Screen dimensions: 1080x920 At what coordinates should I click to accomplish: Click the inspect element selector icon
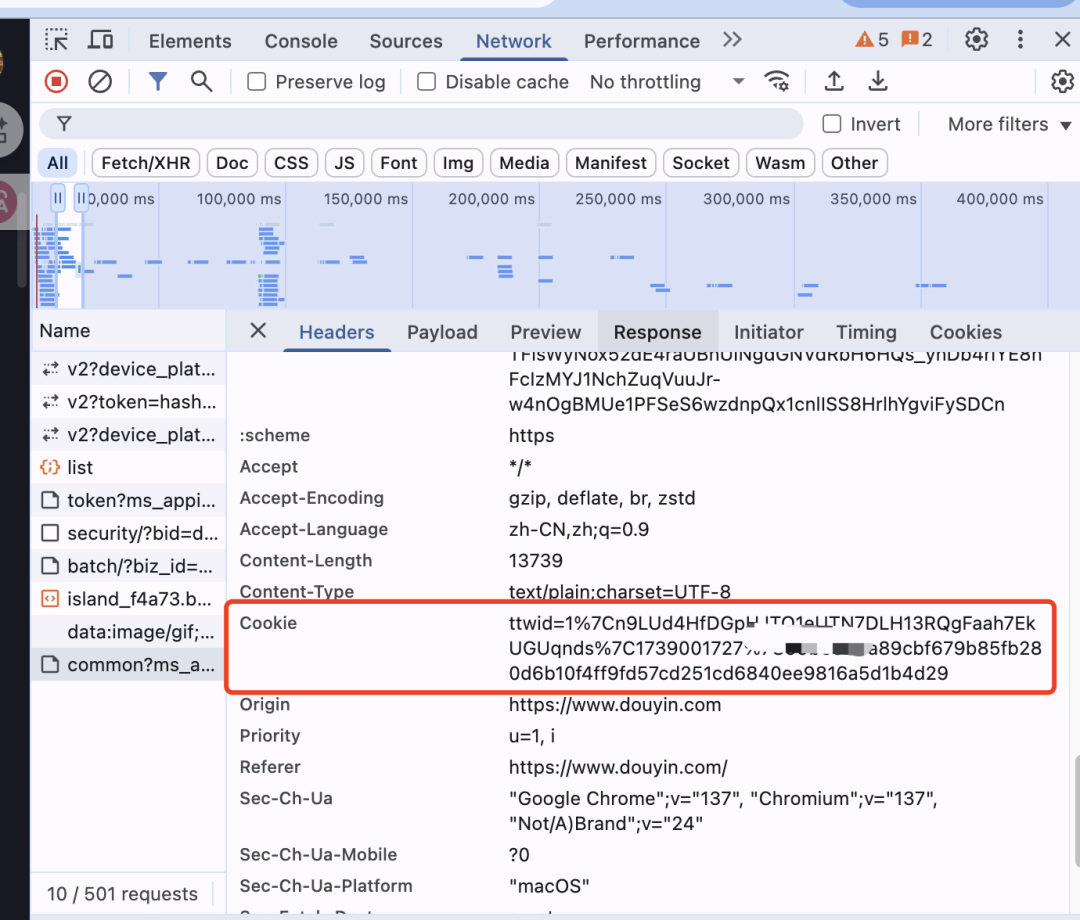click(x=57, y=40)
